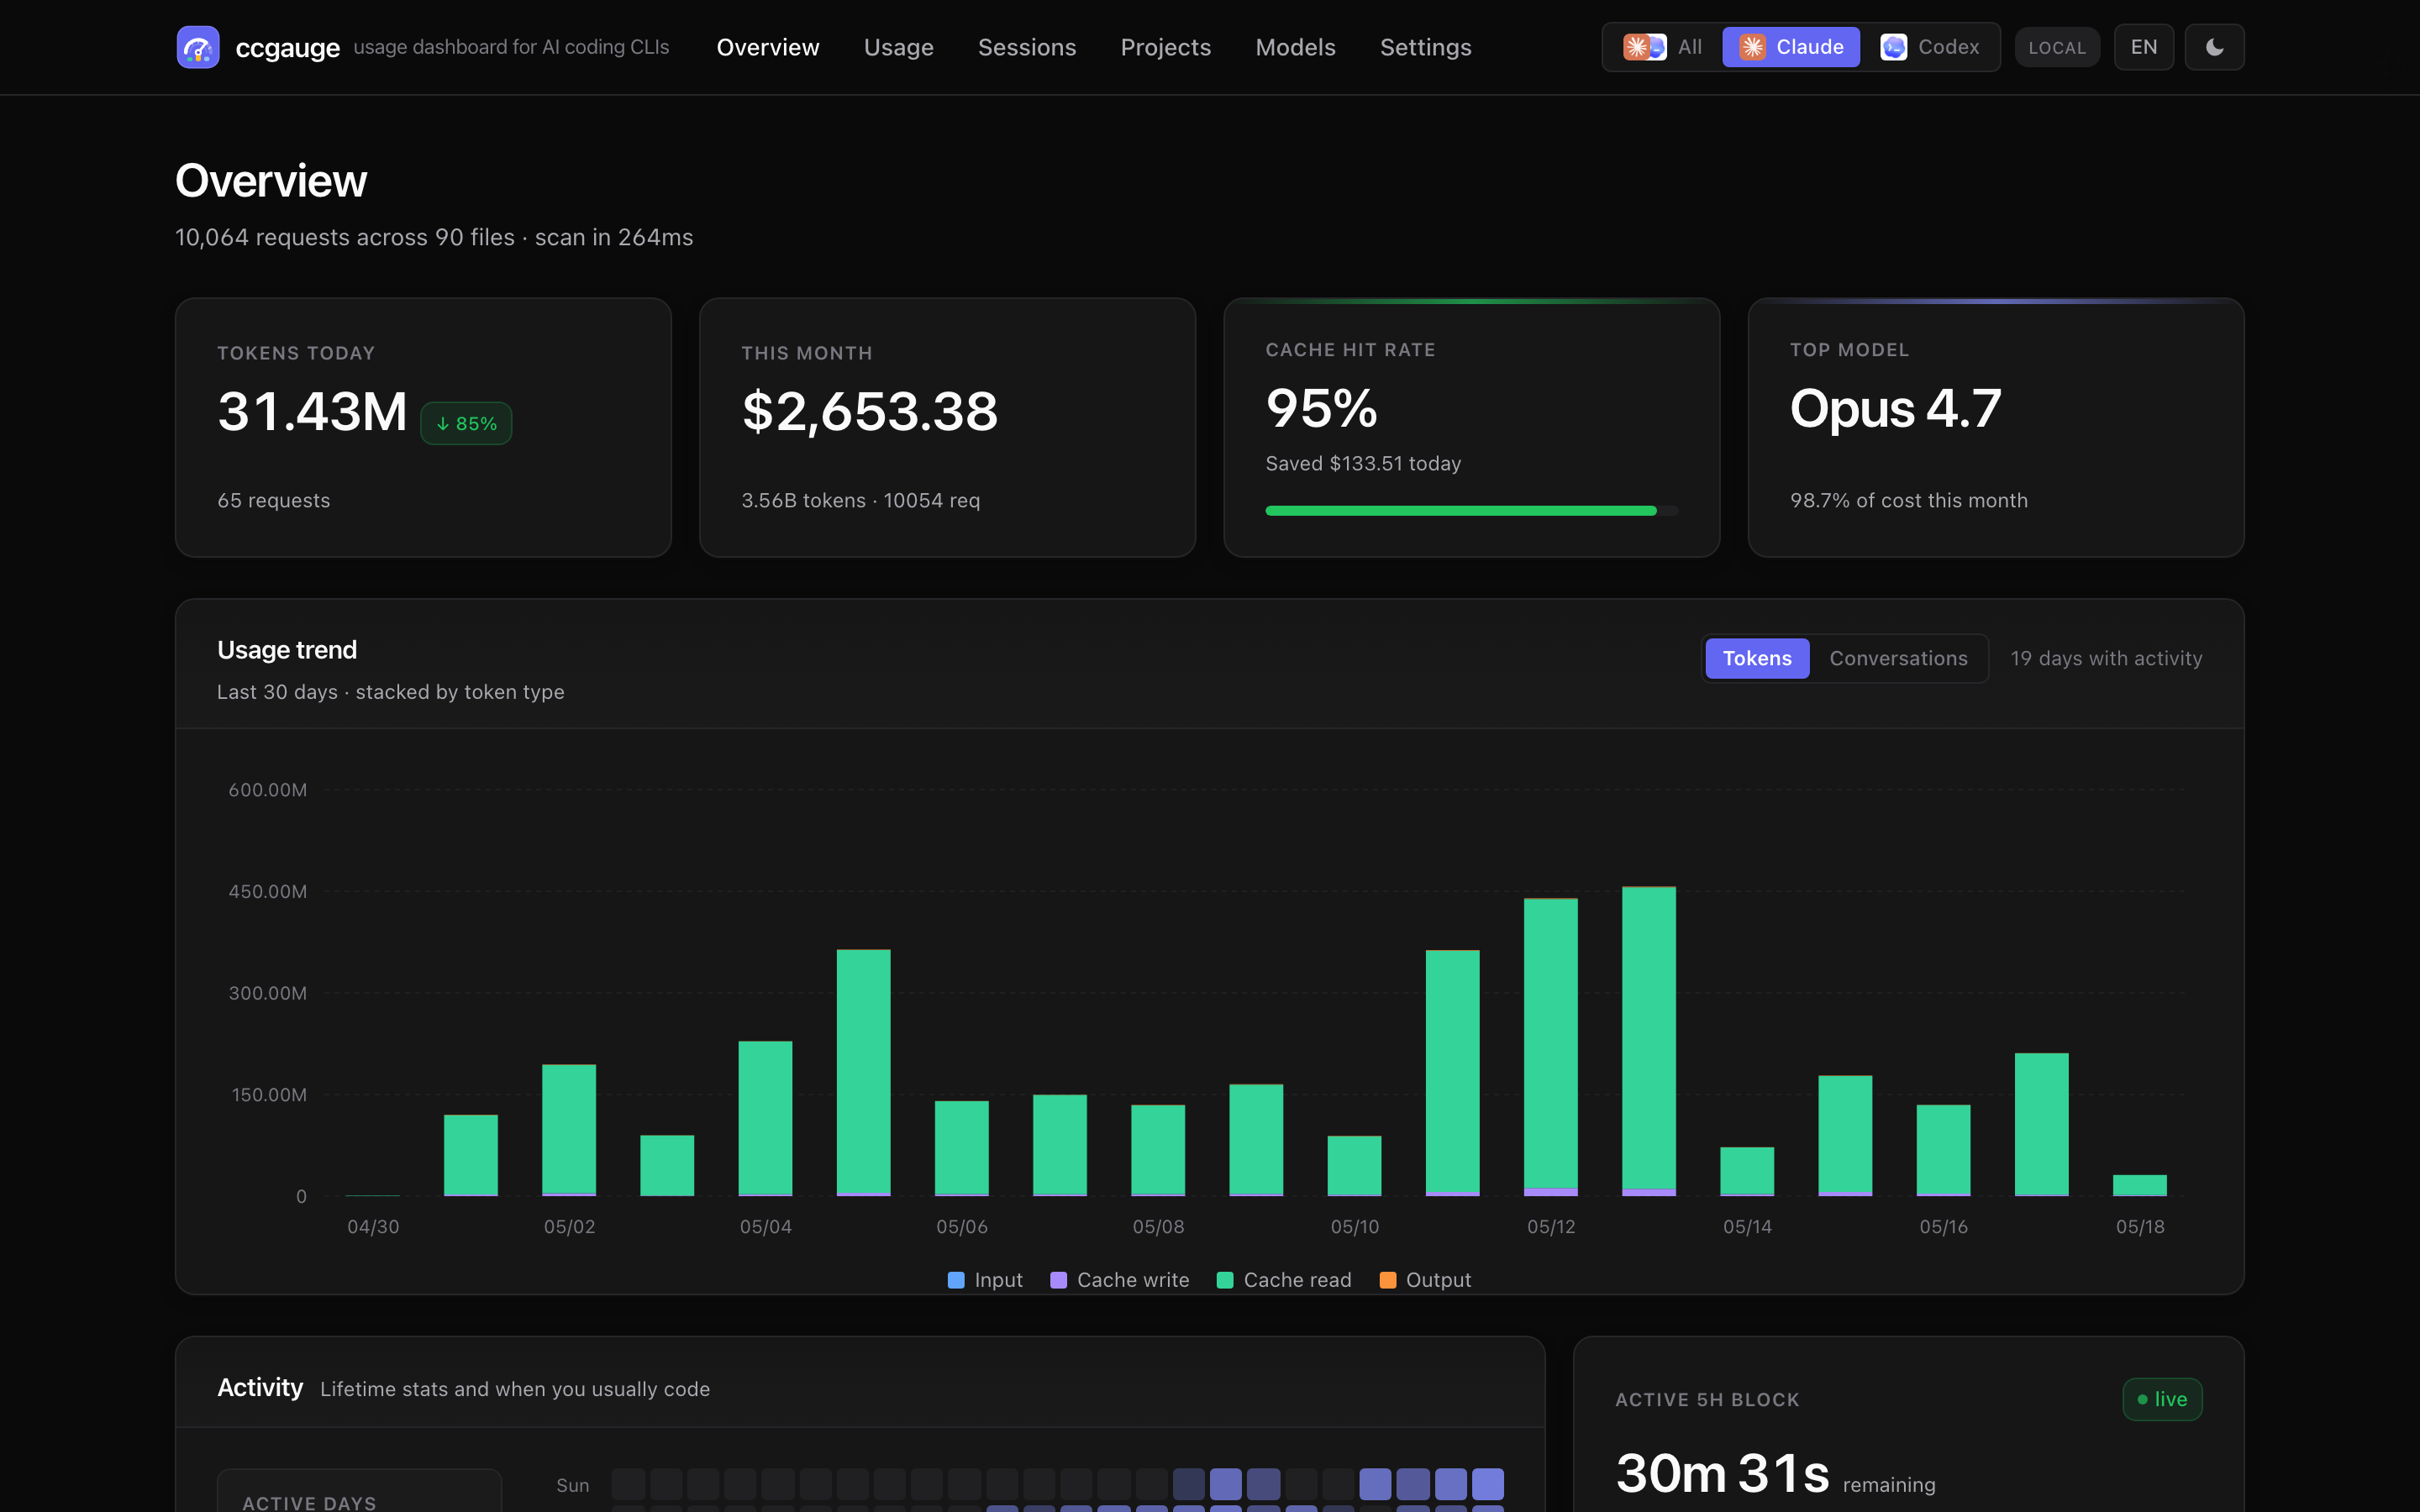The width and height of the screenshot is (2420, 1512).
Task: Click "Saved $133.51 today" text
Action: coord(1363,463)
